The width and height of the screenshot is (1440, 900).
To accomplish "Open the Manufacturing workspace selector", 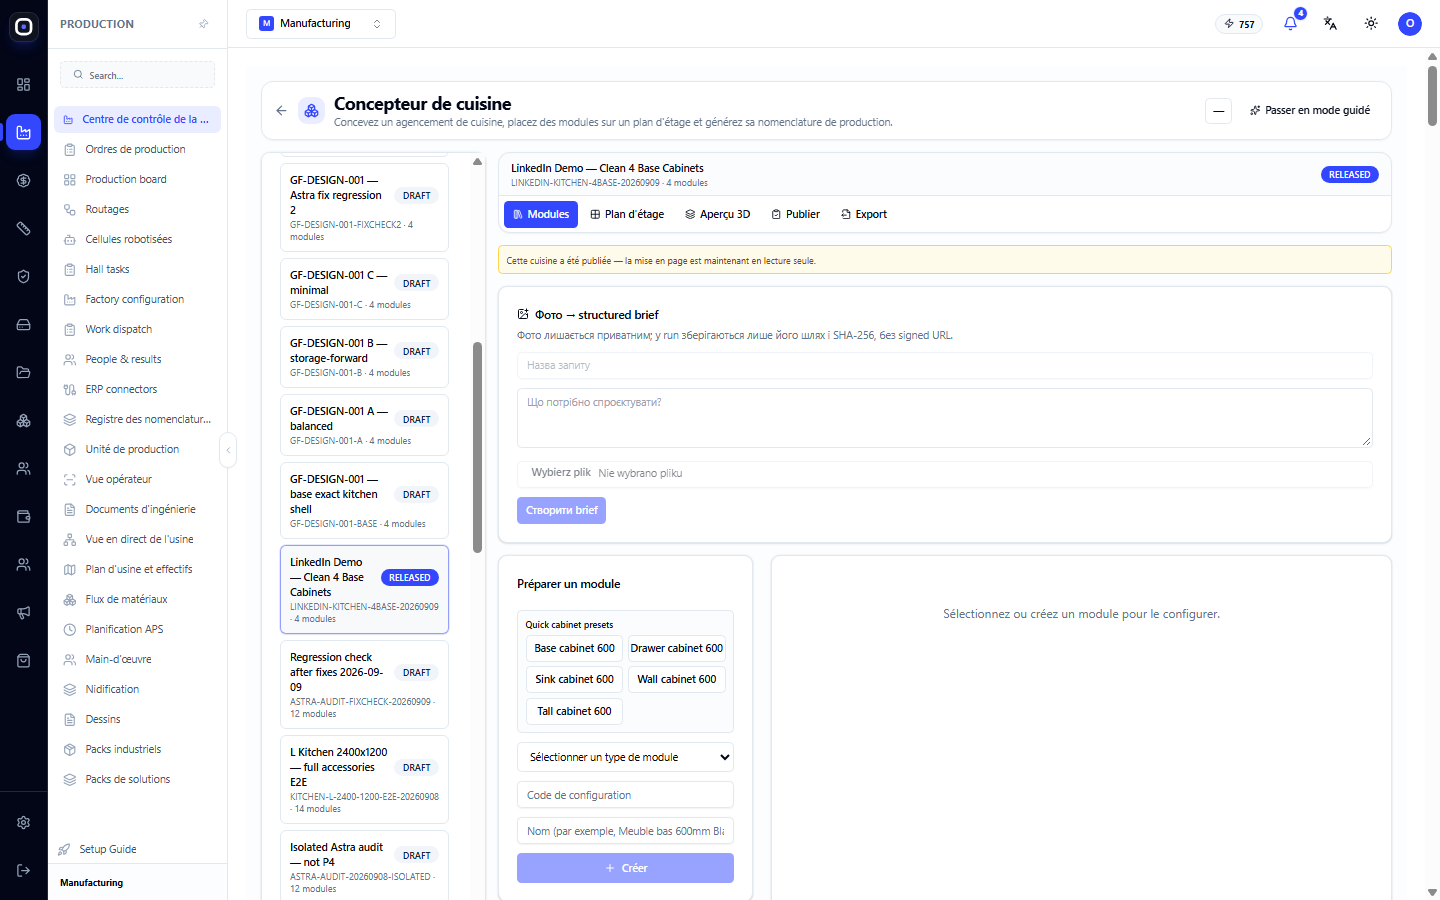I will [x=321, y=24].
